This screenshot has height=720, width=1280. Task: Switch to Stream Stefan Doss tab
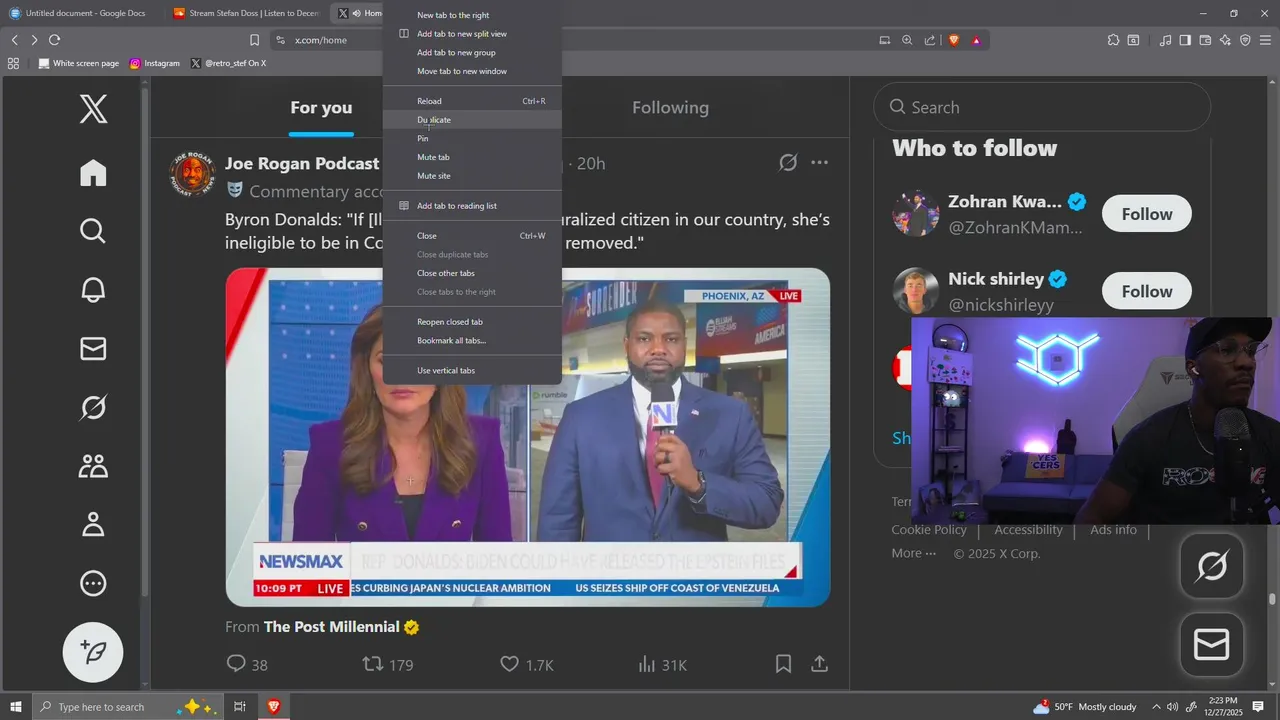click(x=247, y=13)
